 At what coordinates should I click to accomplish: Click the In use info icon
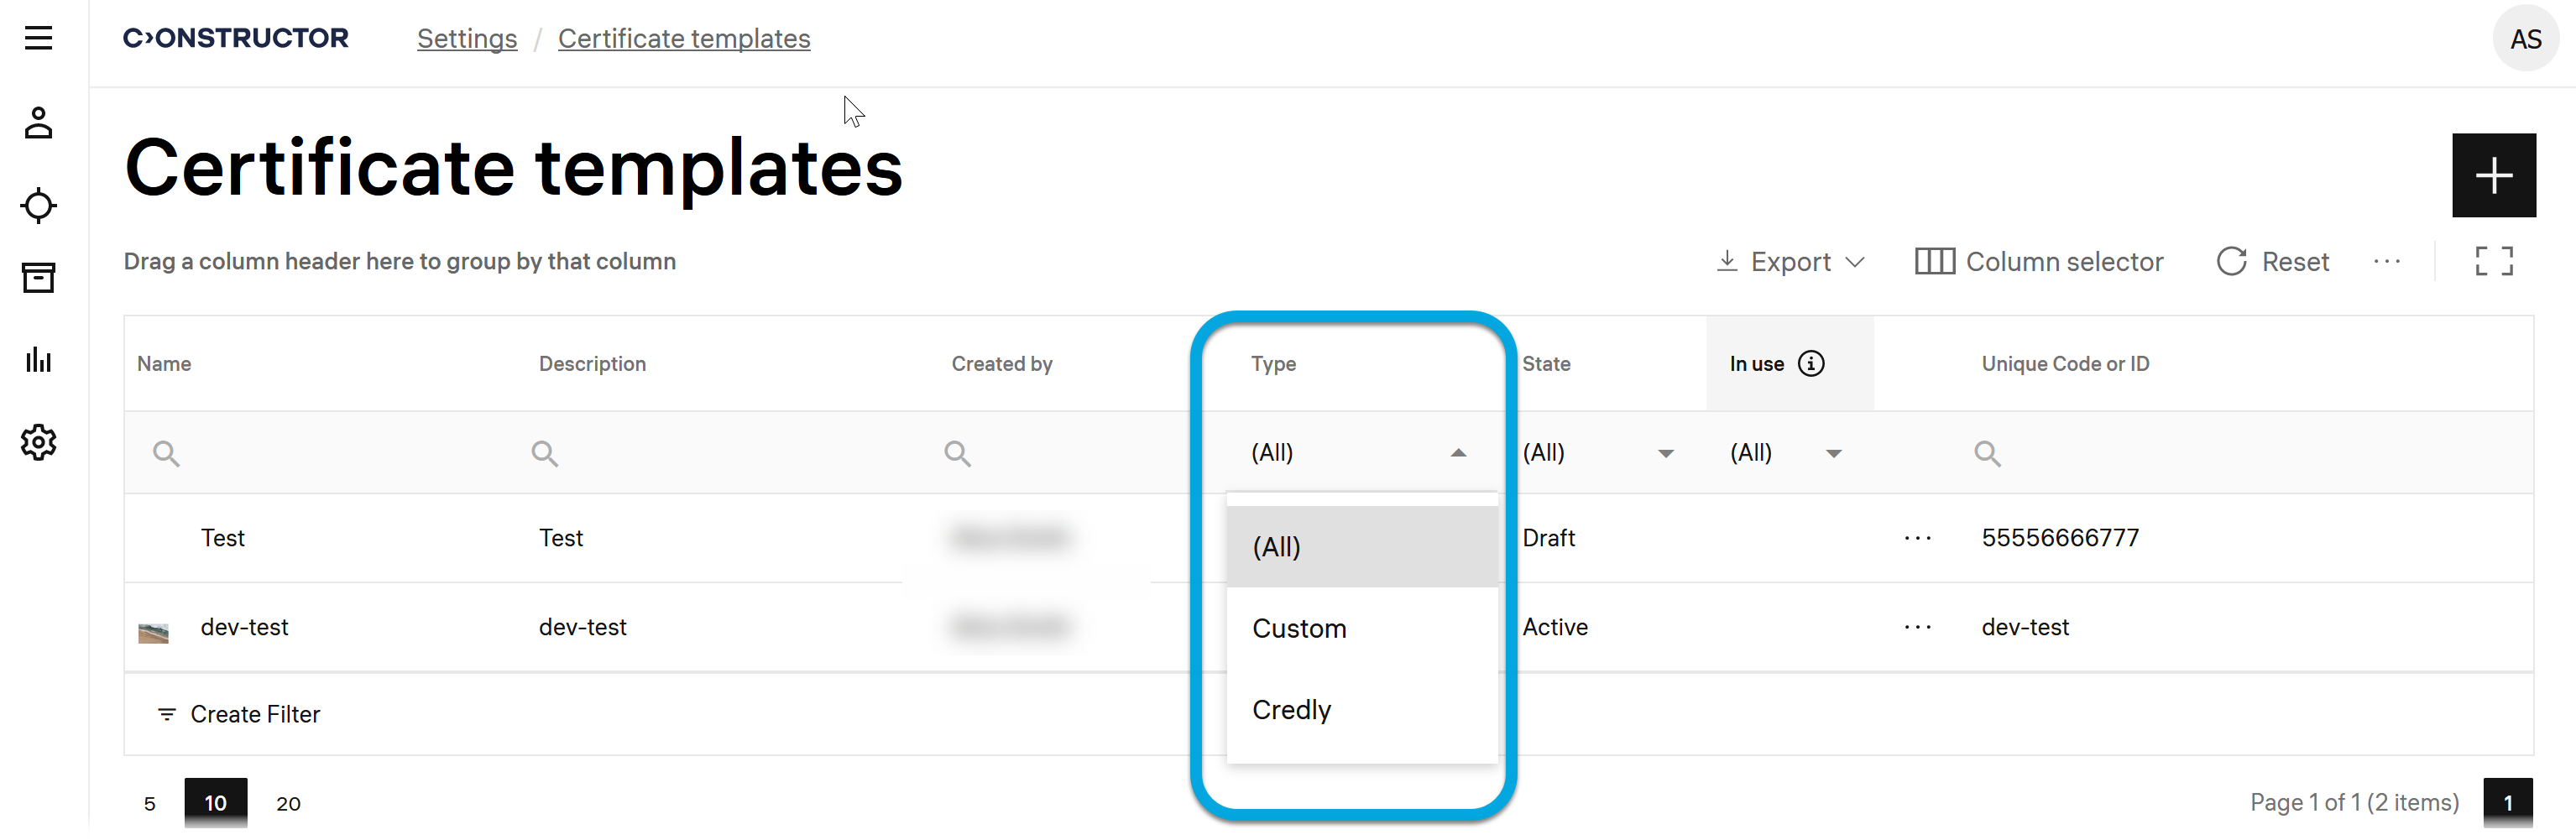point(1810,364)
